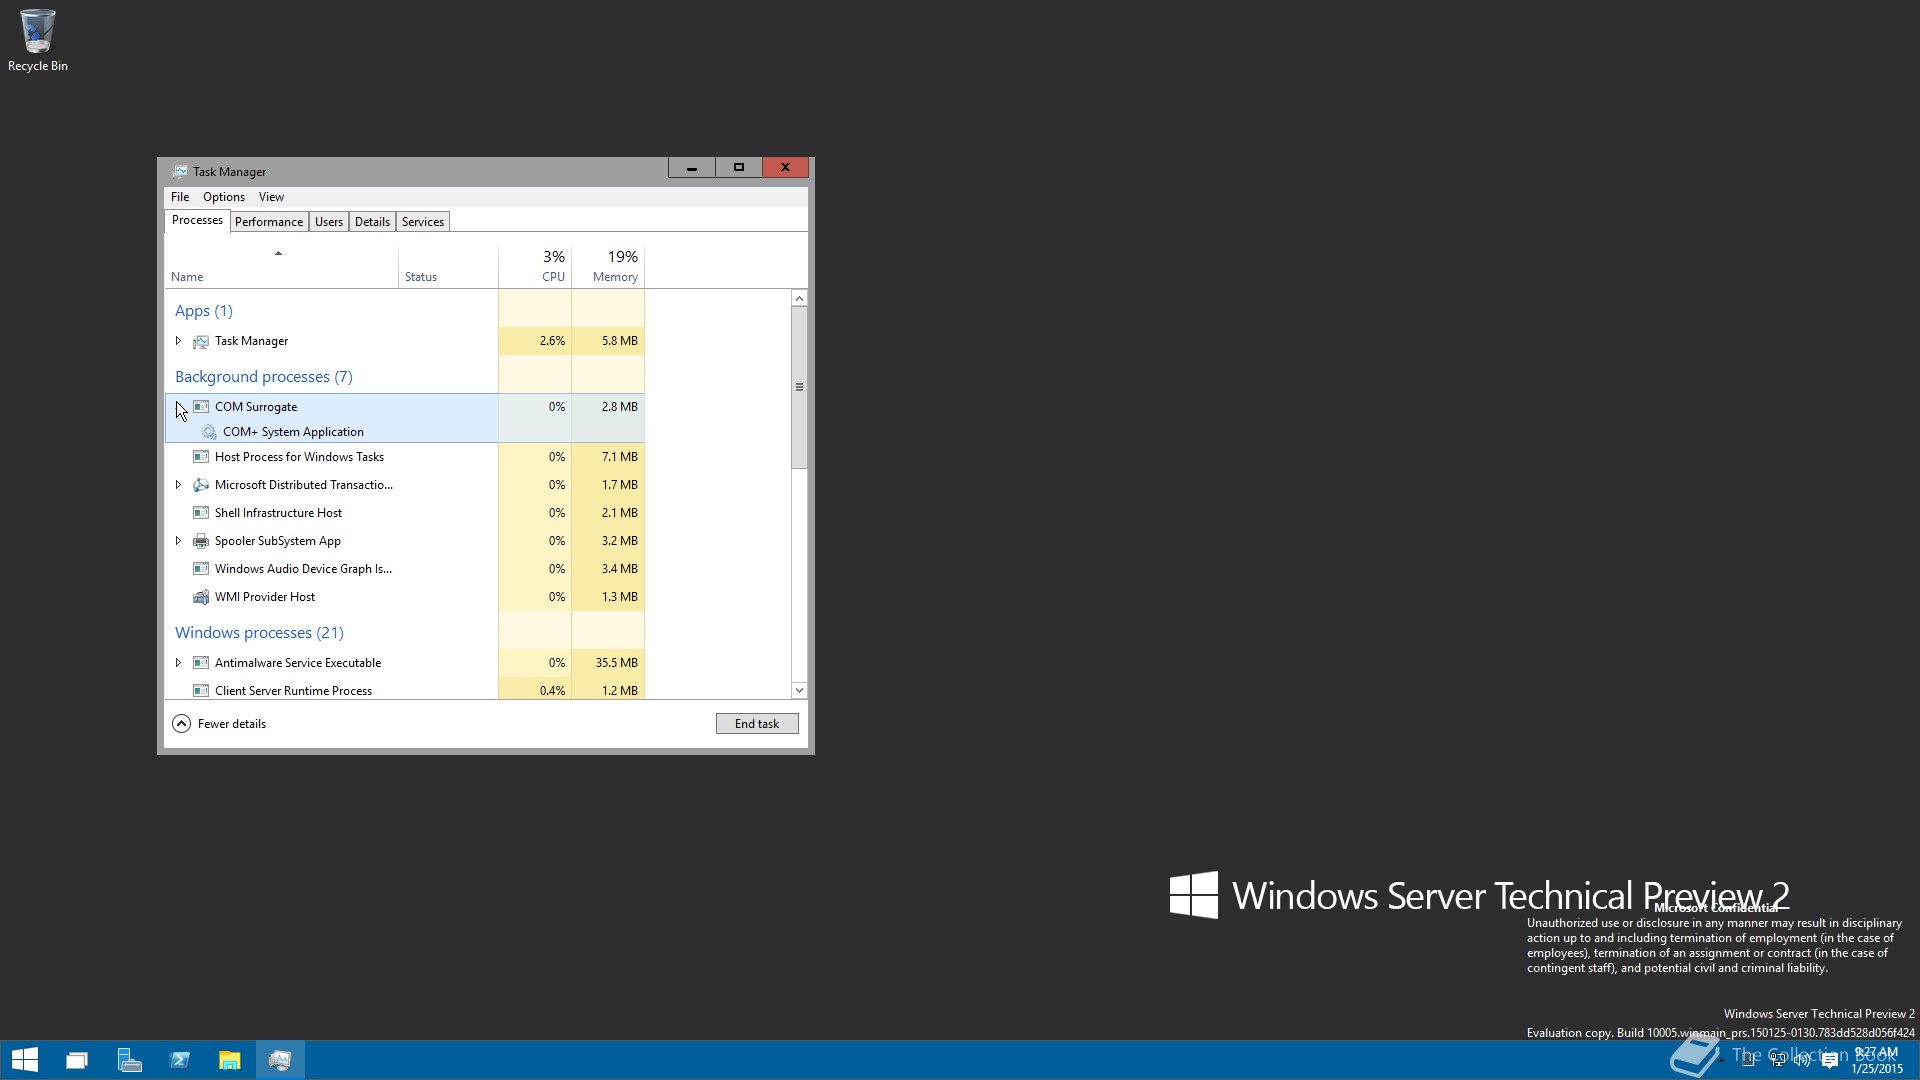Image resolution: width=1920 pixels, height=1080 pixels.
Task: Sort by the CPU column header
Action: (x=535, y=267)
